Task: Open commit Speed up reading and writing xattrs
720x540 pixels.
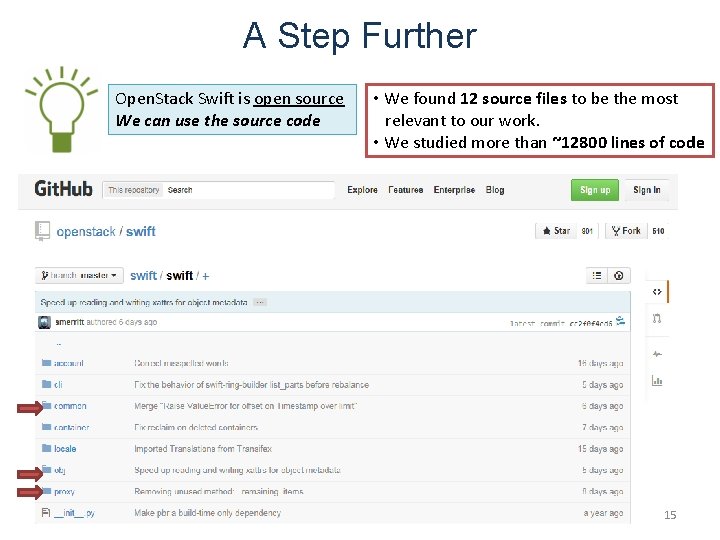Action: point(144,303)
